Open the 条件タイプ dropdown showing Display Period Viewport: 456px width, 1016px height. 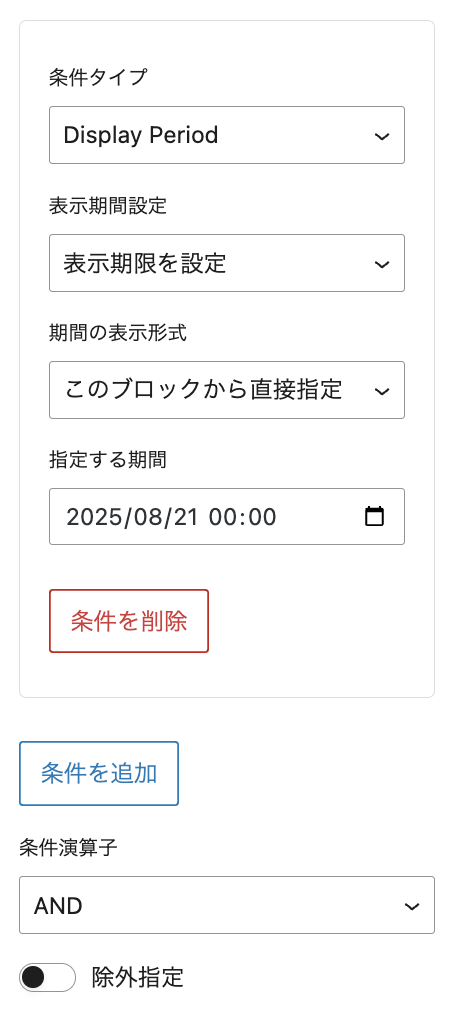coord(227,135)
